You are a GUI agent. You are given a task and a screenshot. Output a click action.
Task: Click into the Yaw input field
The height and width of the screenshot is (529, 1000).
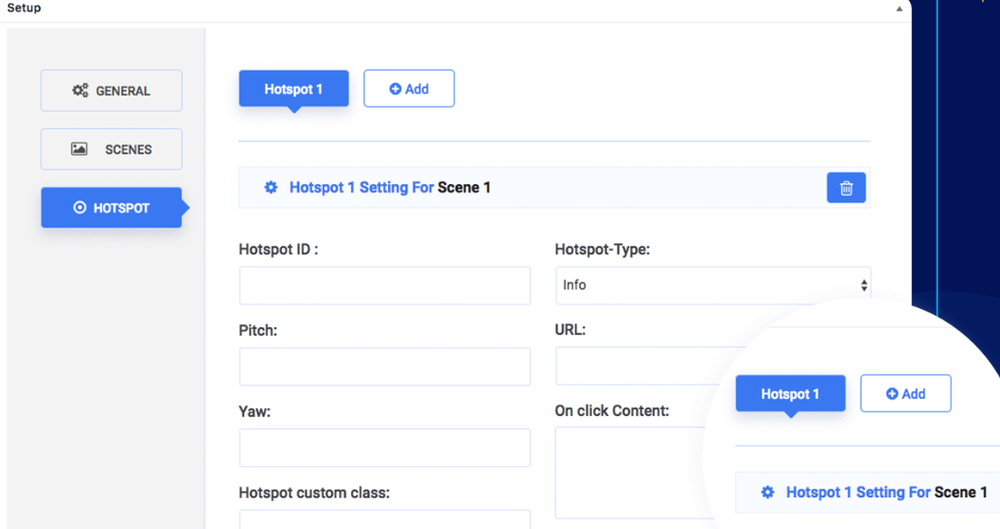tap(384, 448)
